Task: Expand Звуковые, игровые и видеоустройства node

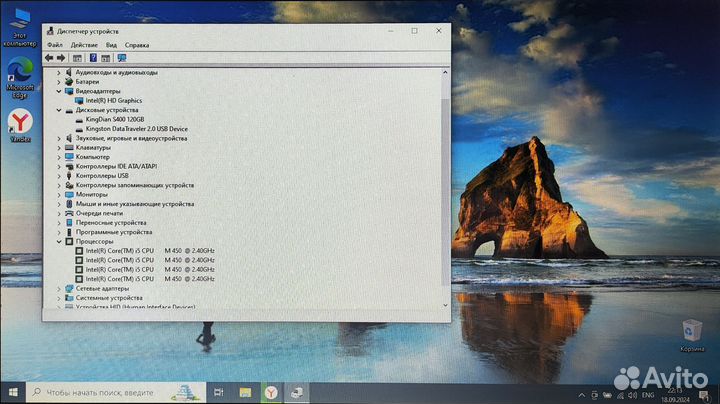Action: click(59, 138)
